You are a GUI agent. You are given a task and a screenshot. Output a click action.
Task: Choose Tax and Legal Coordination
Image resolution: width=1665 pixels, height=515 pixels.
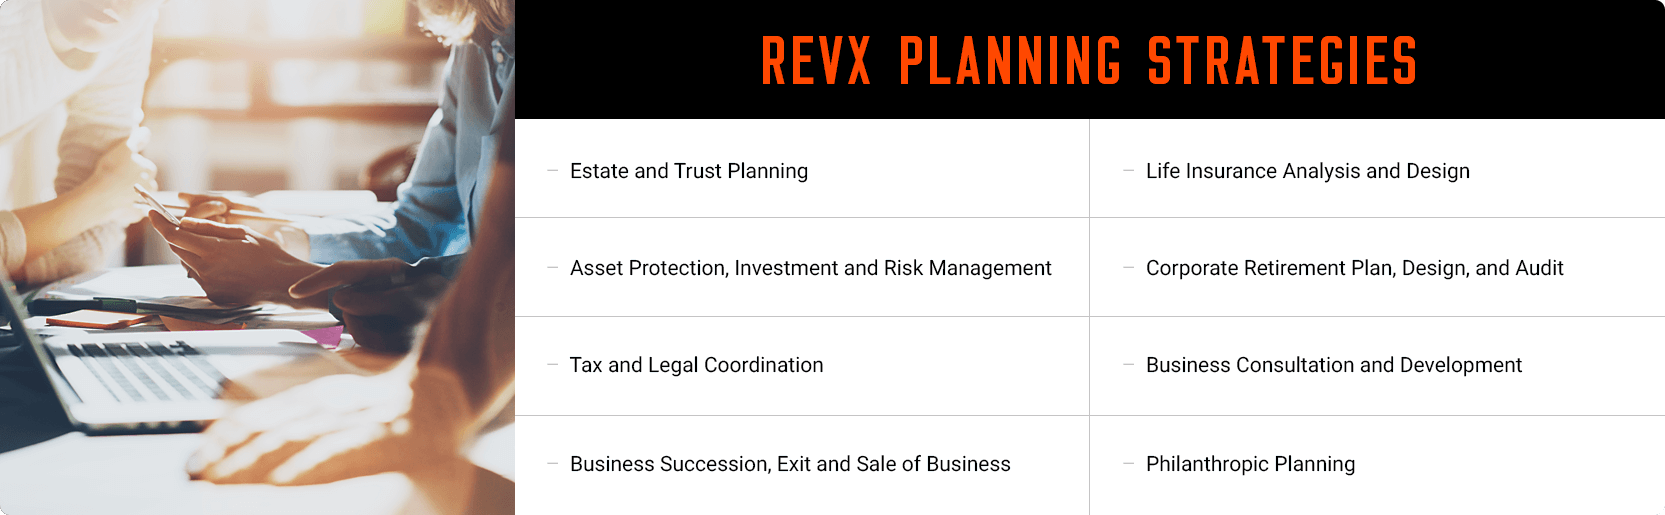(x=697, y=365)
